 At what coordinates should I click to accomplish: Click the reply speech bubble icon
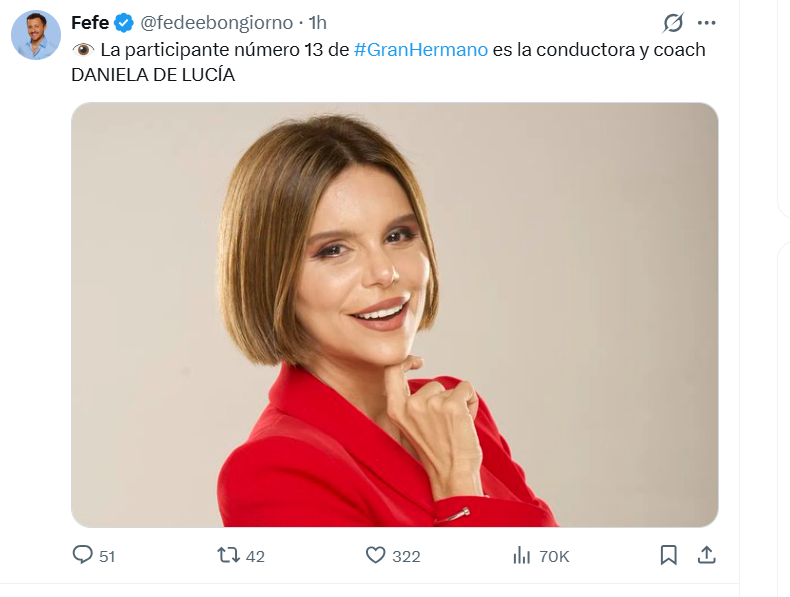(83, 555)
